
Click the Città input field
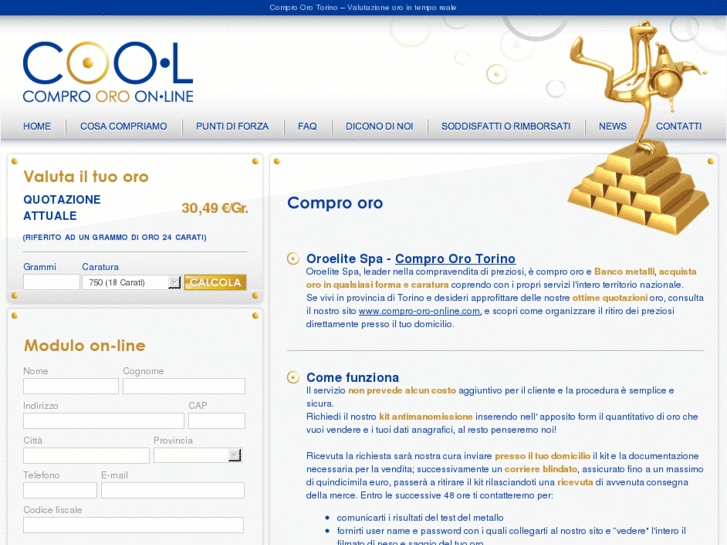(86, 455)
